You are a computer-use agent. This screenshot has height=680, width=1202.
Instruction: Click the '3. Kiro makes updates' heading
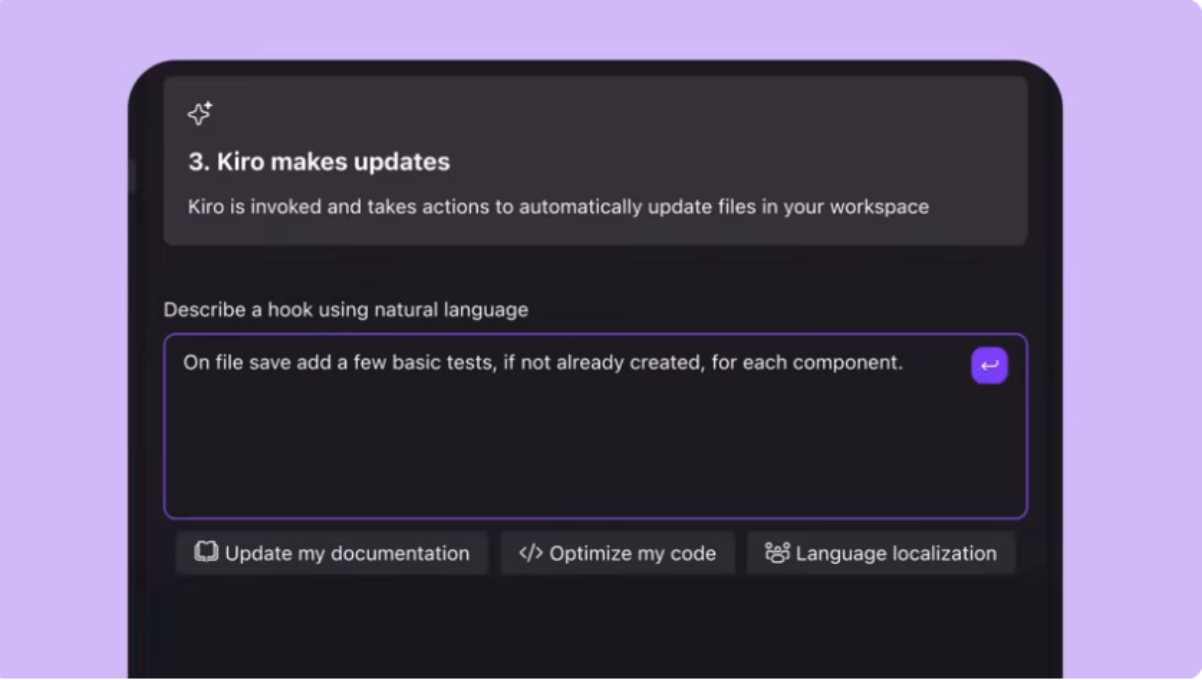tap(319, 162)
